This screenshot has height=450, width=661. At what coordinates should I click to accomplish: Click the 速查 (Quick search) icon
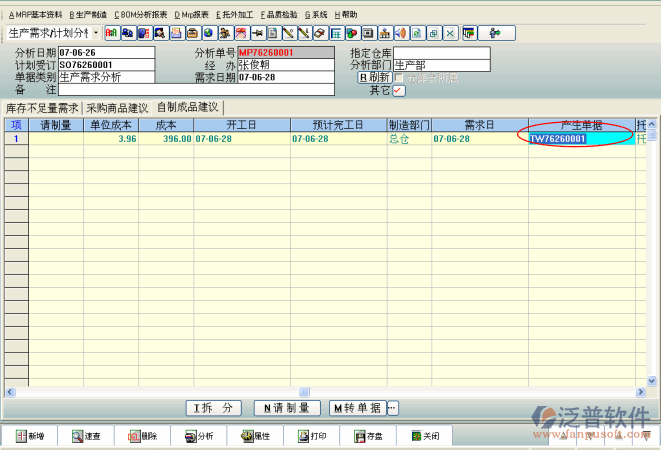[85, 436]
